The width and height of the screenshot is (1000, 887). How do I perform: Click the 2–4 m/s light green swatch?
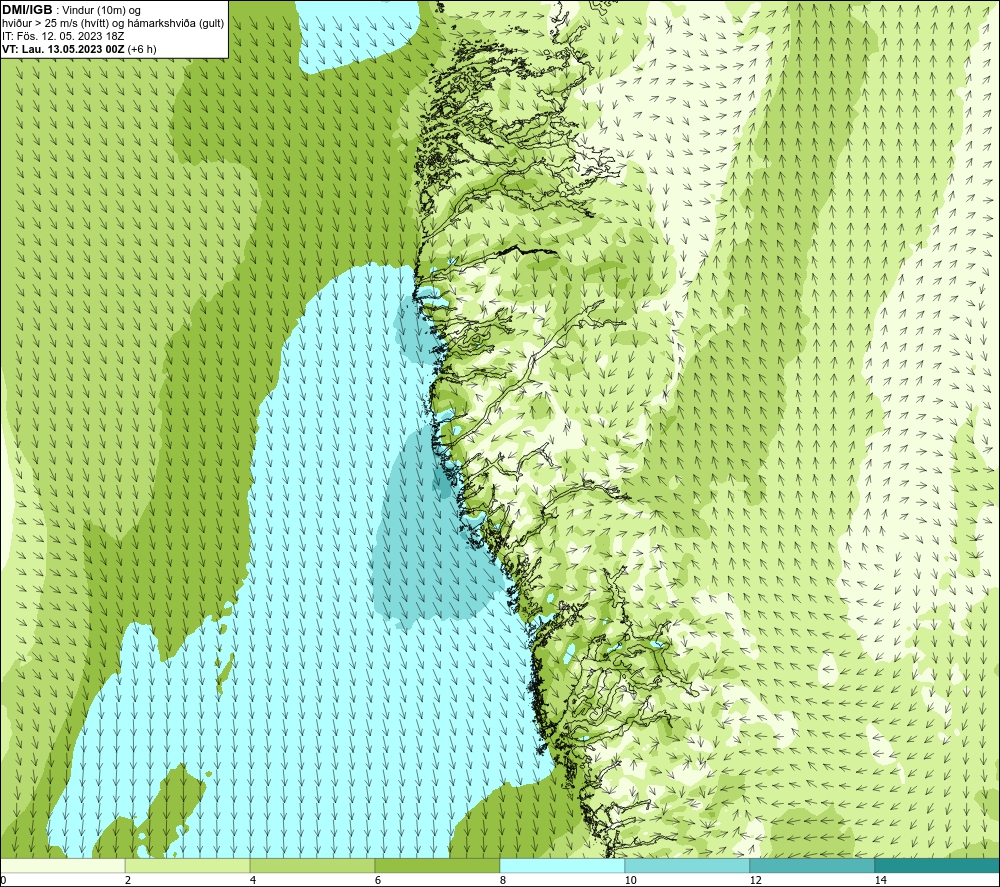pos(188,865)
